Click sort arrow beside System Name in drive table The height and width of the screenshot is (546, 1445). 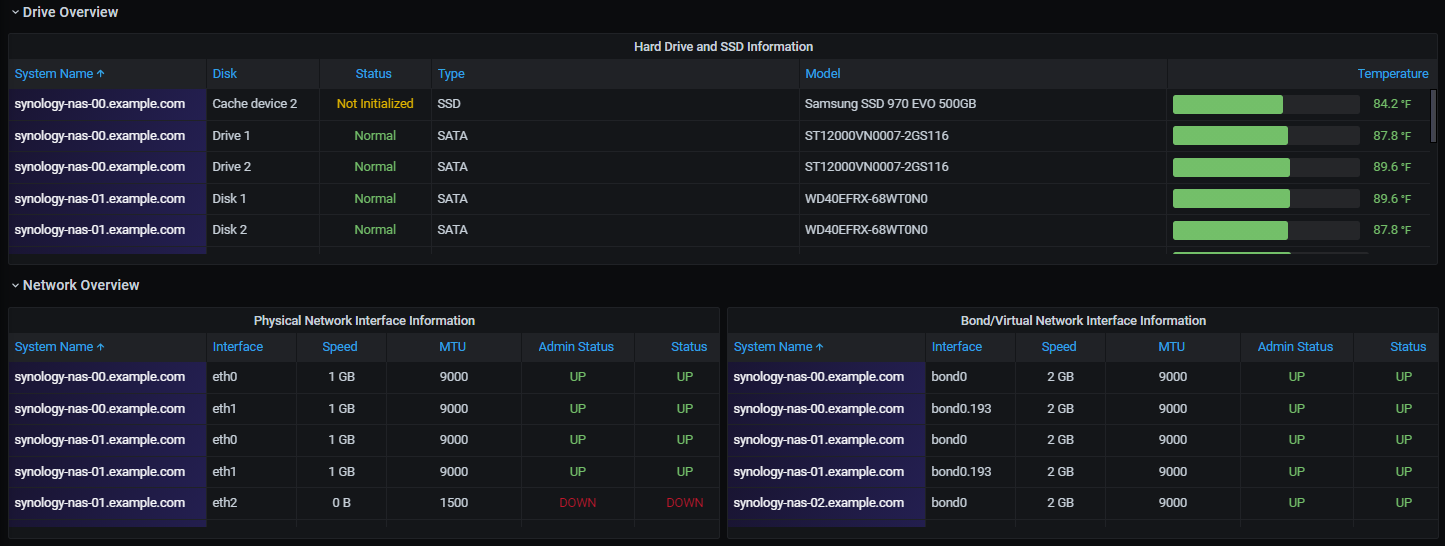[x=101, y=74]
